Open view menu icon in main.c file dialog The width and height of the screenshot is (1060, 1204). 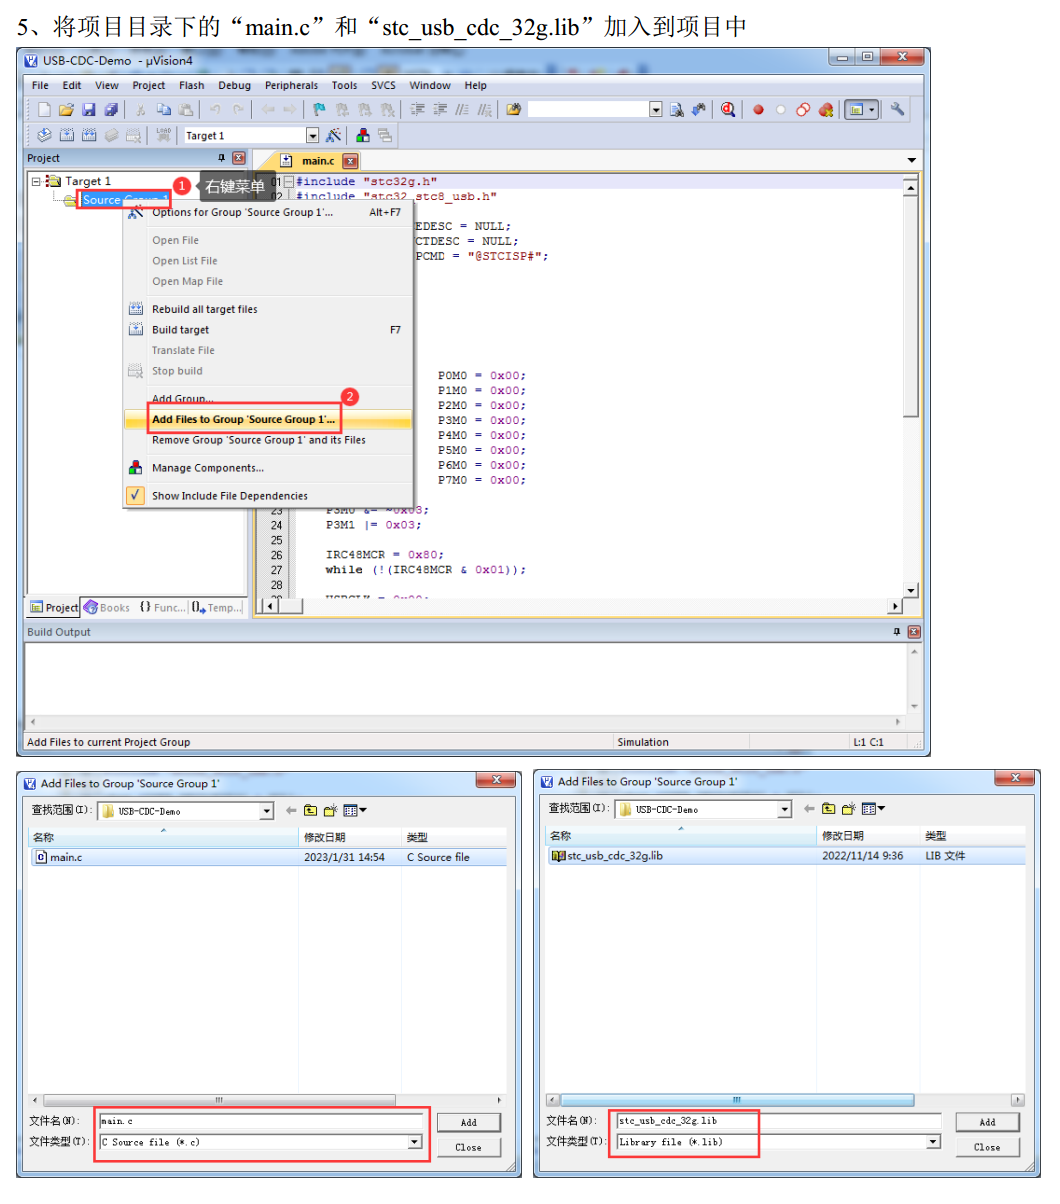click(354, 811)
